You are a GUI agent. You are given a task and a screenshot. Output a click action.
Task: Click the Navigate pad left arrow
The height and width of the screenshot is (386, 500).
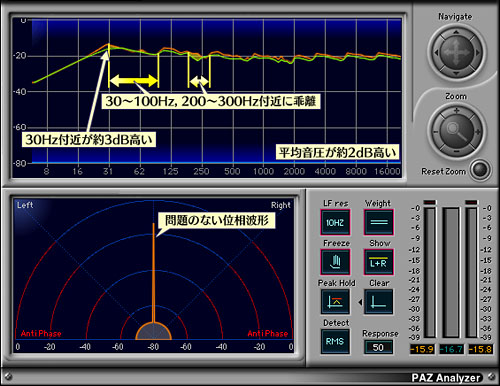tap(436, 53)
